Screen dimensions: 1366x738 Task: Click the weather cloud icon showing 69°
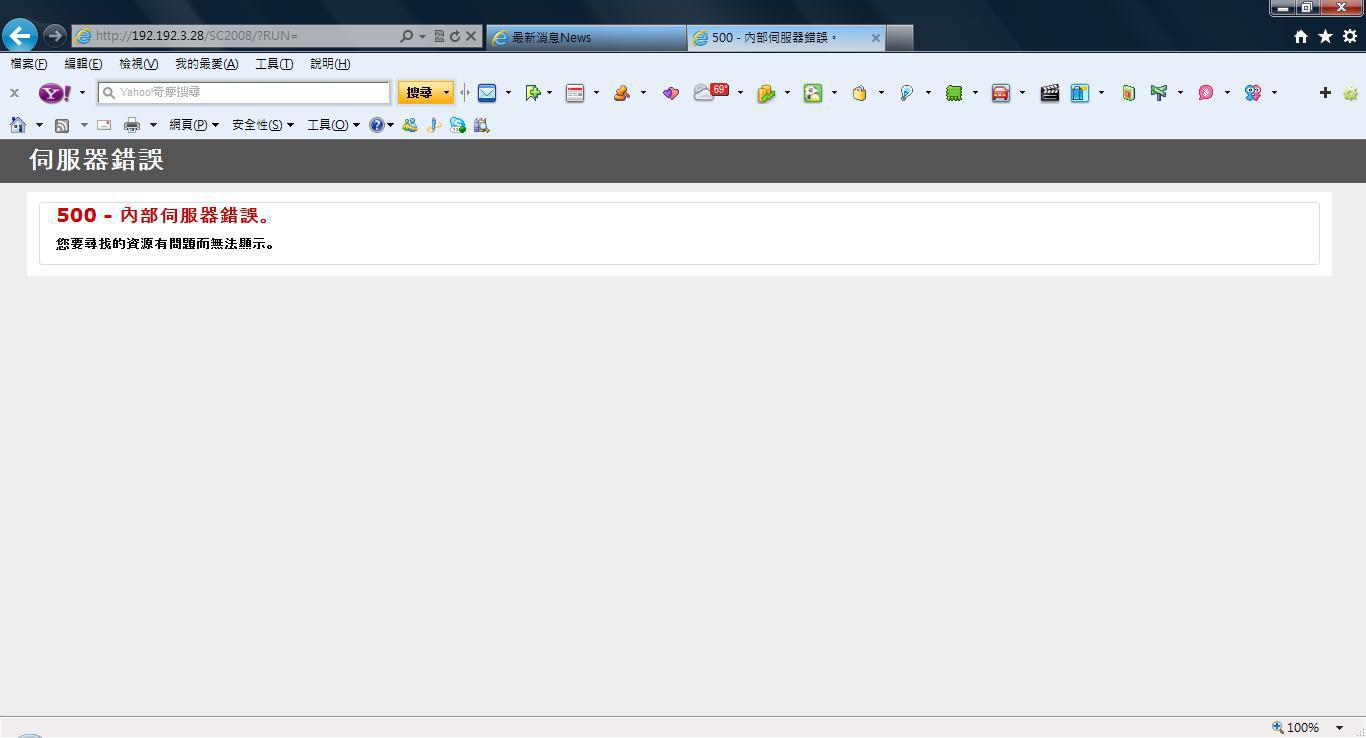(x=711, y=92)
